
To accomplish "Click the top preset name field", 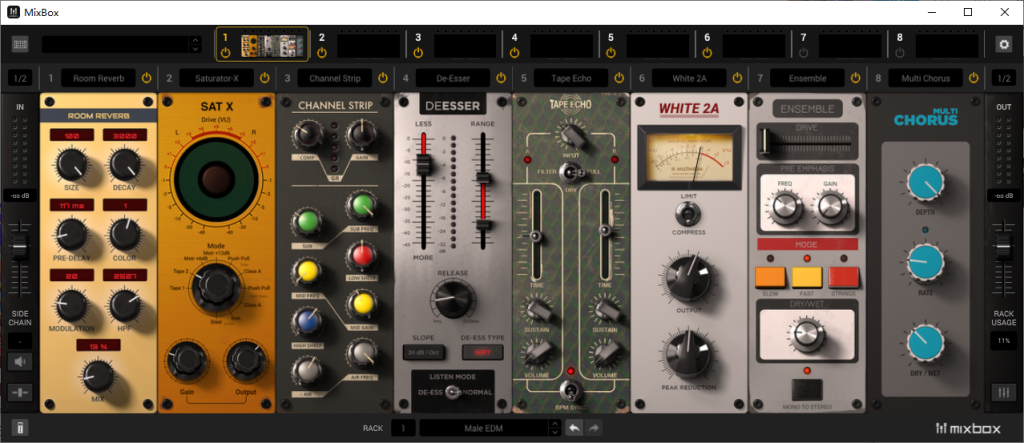I will tap(115, 44).
